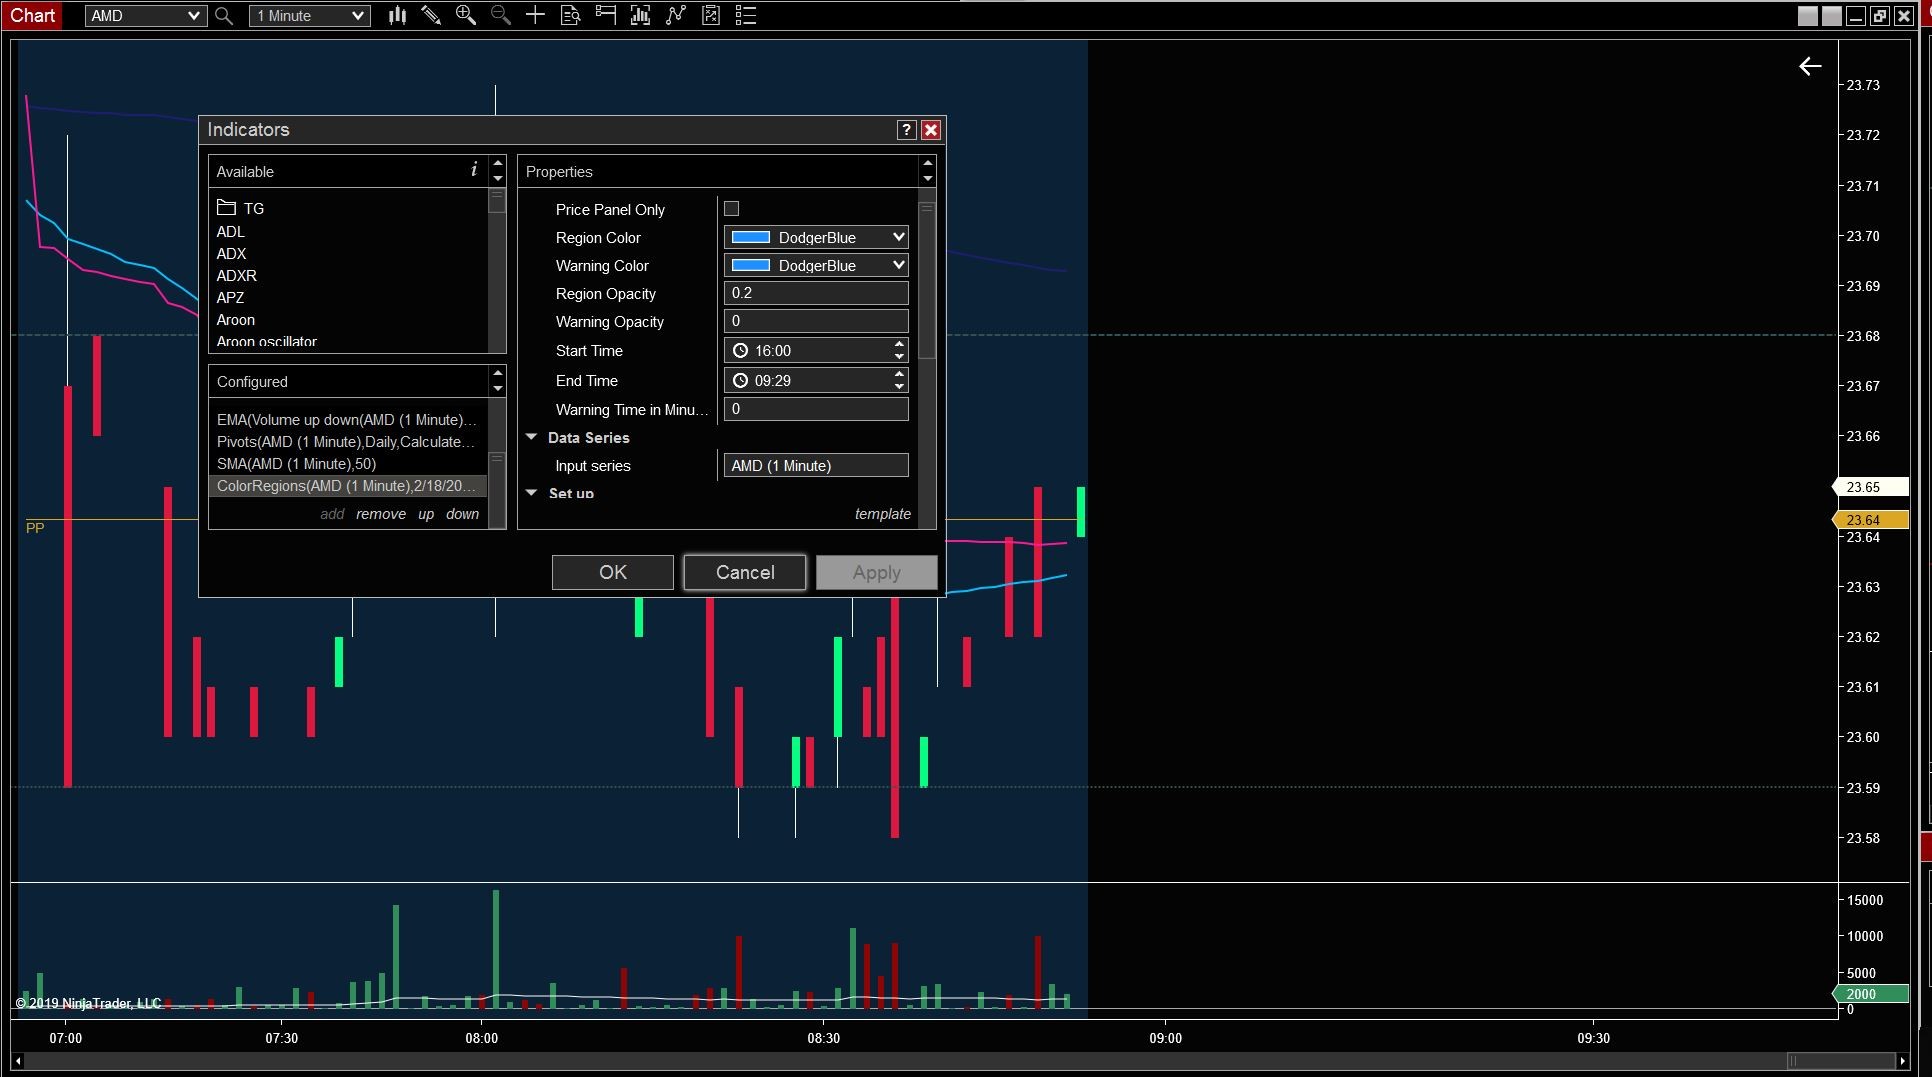The height and width of the screenshot is (1077, 1932).
Task: Click the Region Opacity input field
Action: pyautogui.click(x=816, y=293)
